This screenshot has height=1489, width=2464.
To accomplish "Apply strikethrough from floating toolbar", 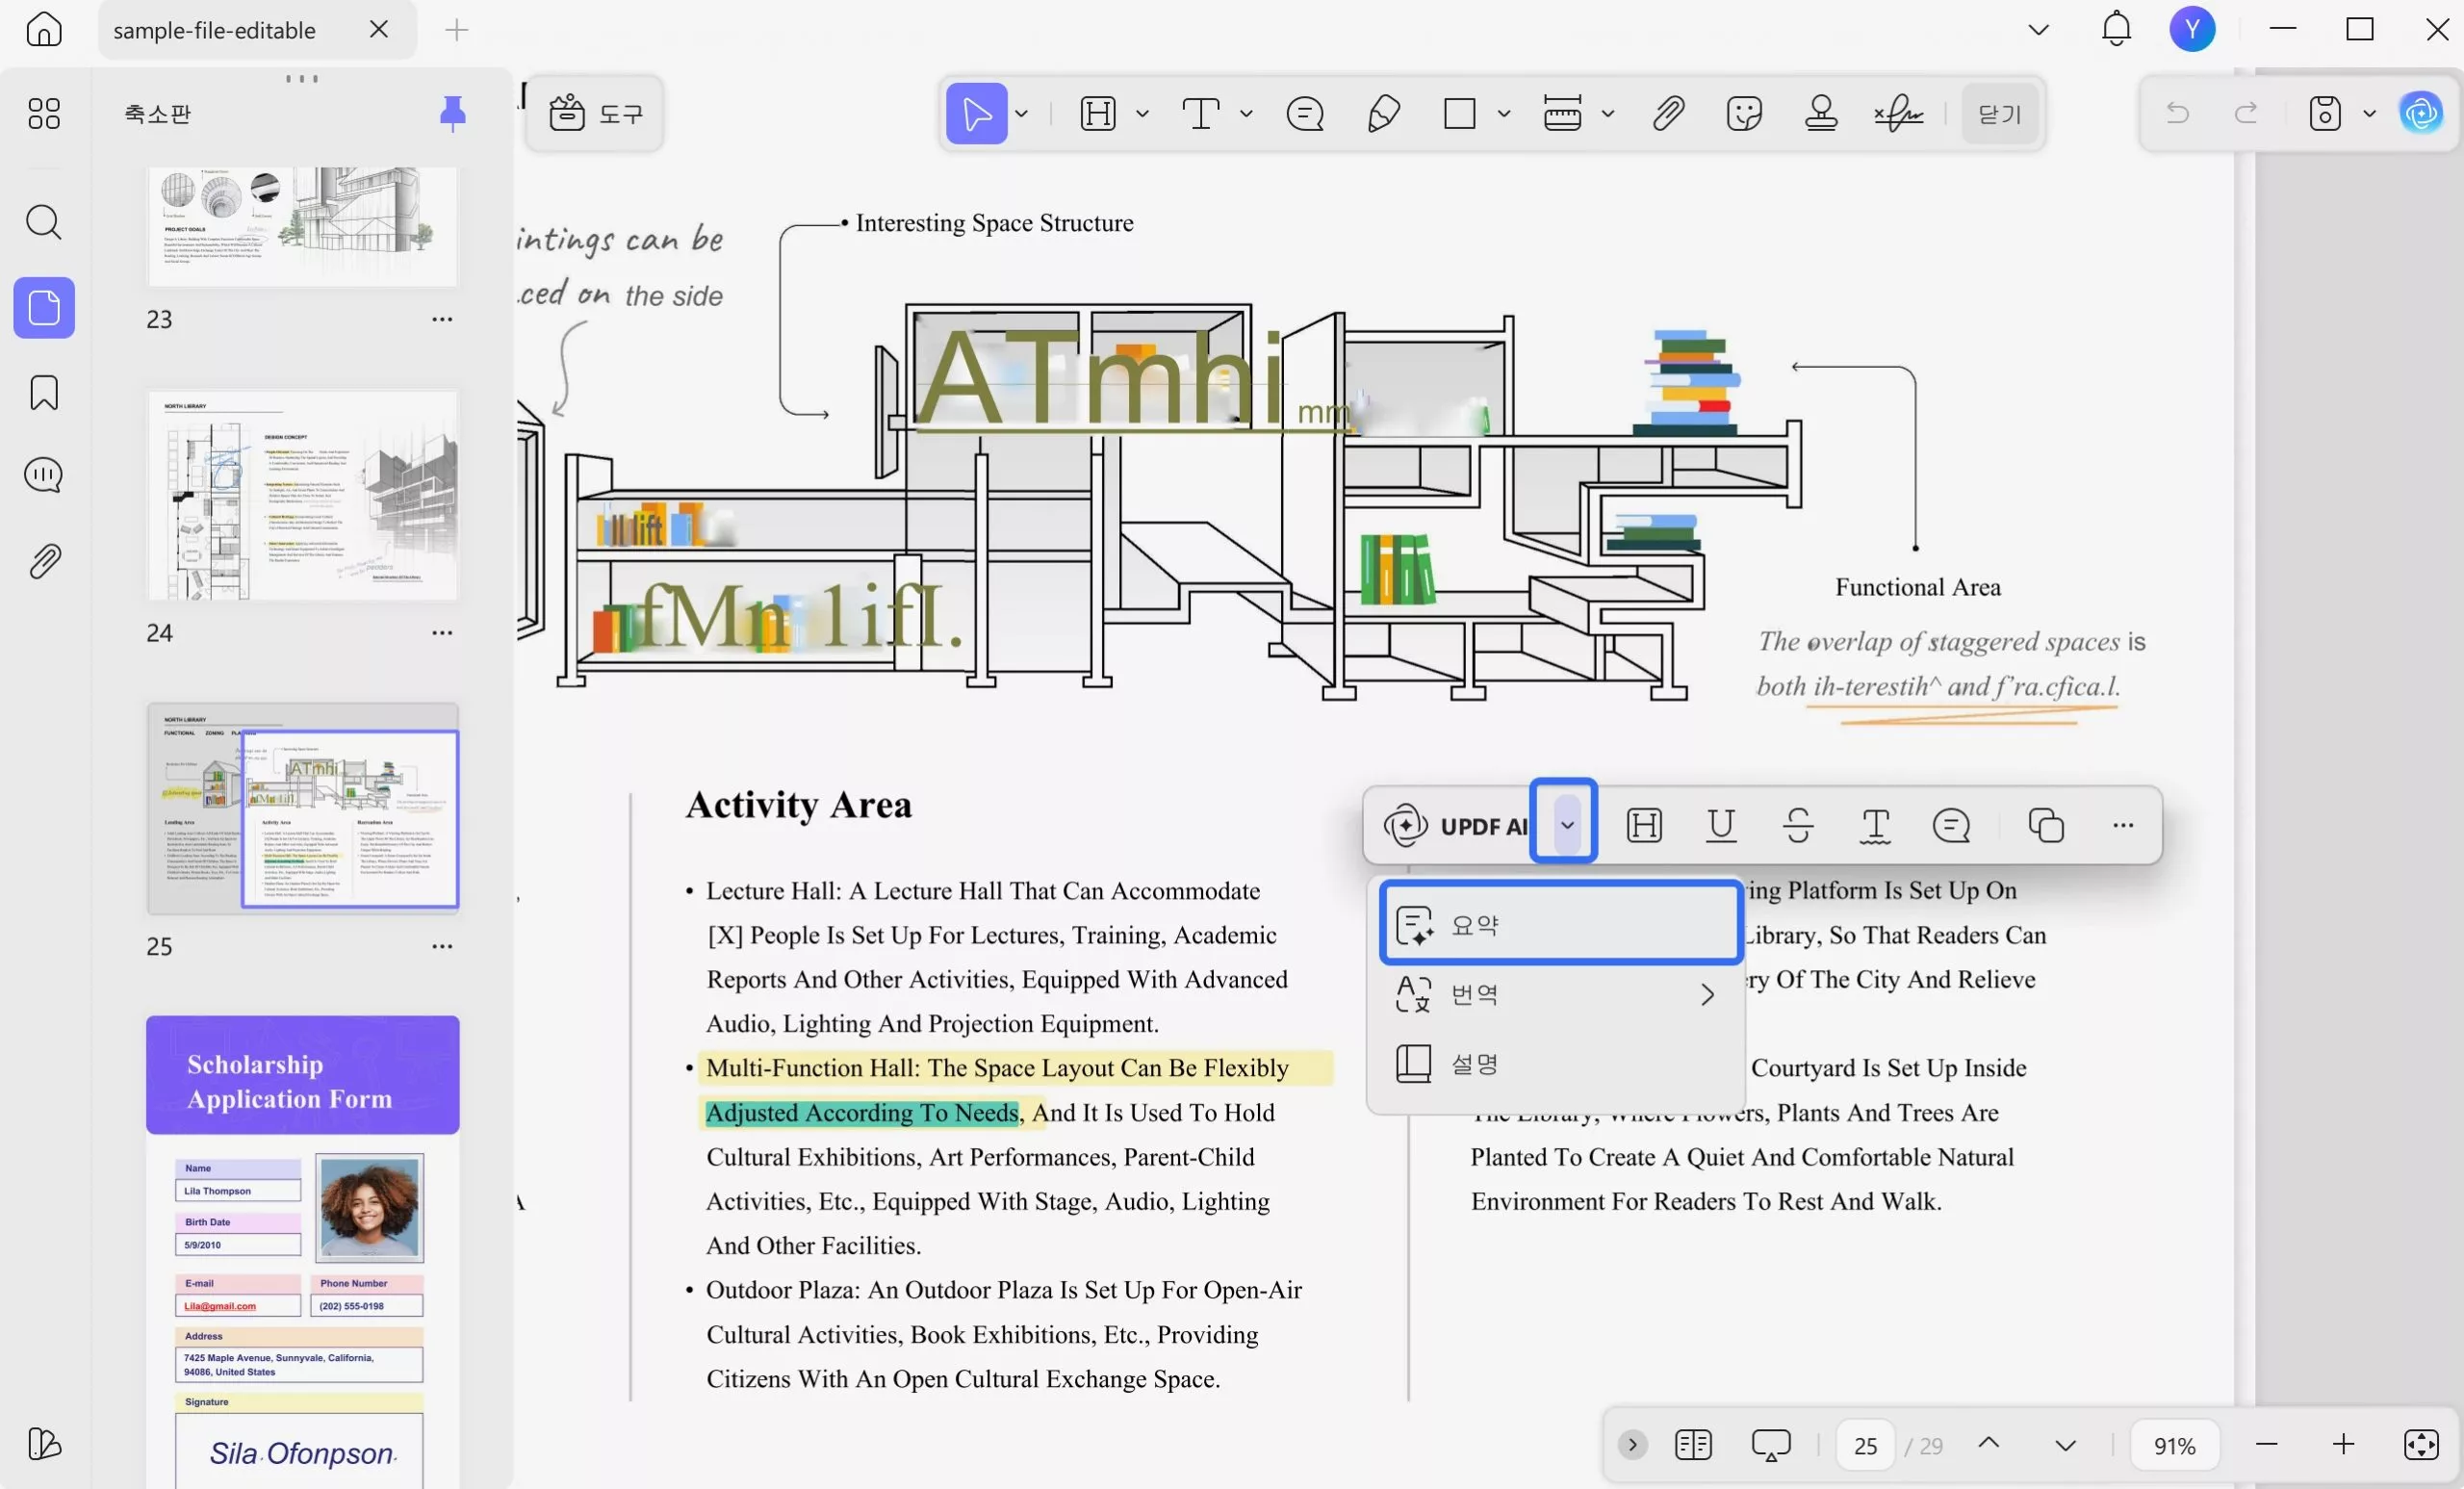I will click(1798, 825).
